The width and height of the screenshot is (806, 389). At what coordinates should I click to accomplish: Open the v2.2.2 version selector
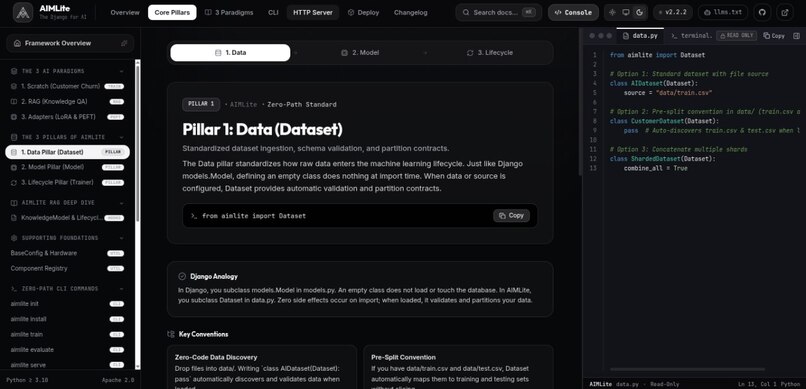pyautogui.click(x=673, y=12)
